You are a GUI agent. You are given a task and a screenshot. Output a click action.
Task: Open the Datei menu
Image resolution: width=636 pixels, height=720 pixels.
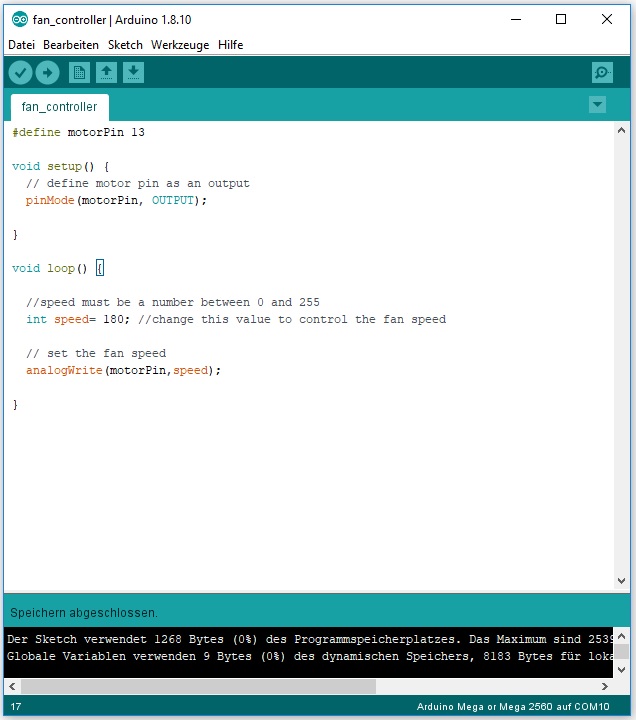pyautogui.click(x=22, y=45)
